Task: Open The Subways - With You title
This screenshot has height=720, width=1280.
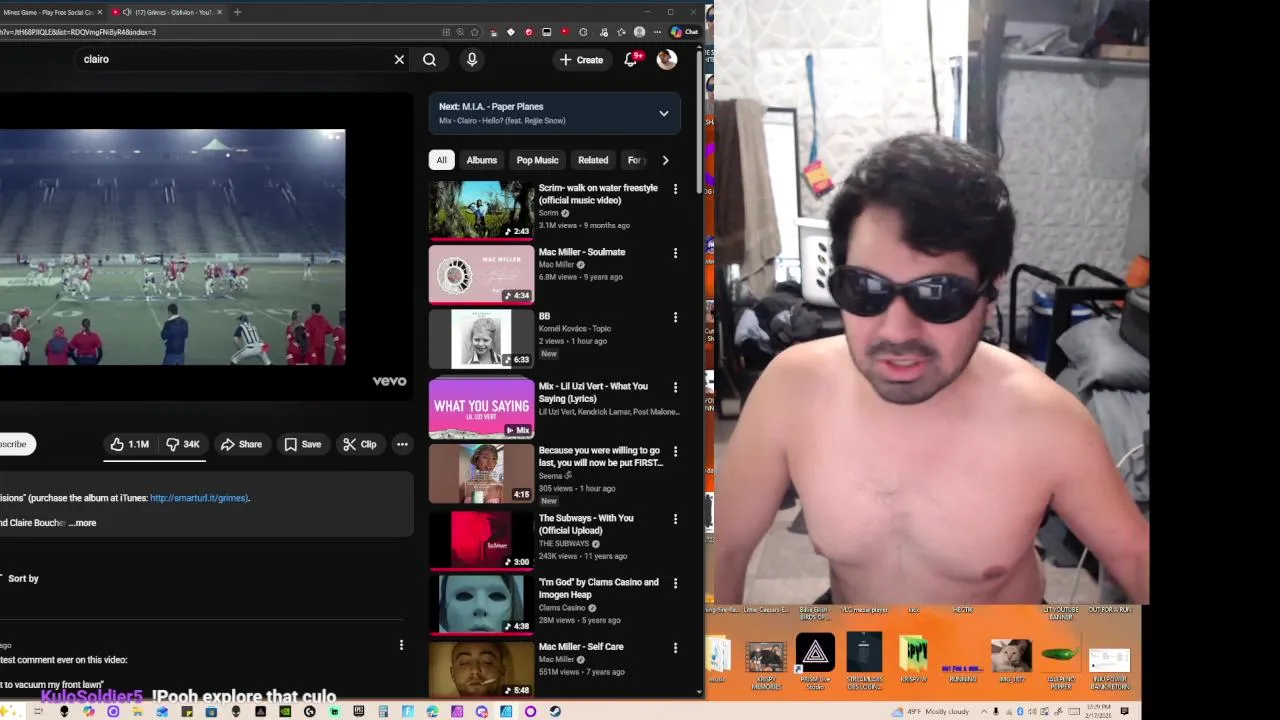Action: (x=586, y=524)
